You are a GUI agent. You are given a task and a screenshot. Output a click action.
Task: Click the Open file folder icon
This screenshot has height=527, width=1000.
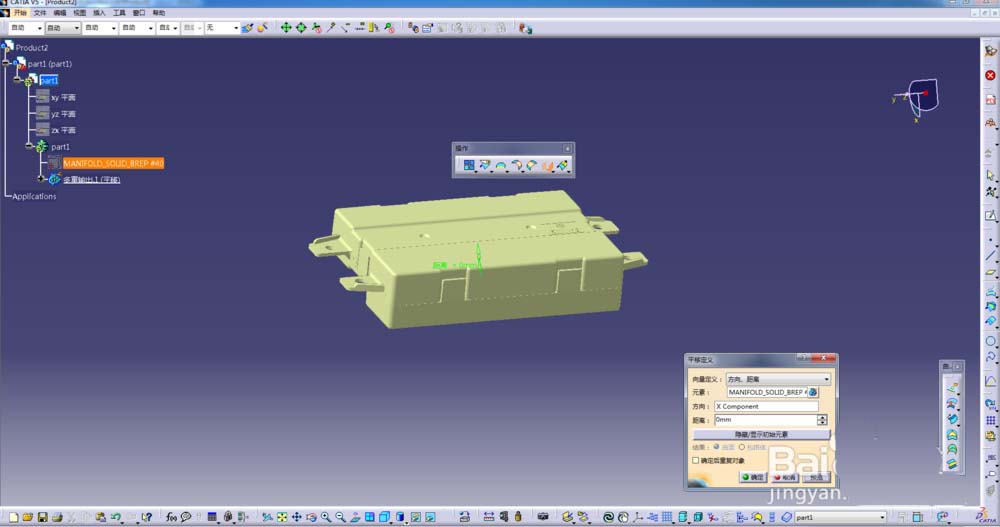pyautogui.click(x=27, y=517)
